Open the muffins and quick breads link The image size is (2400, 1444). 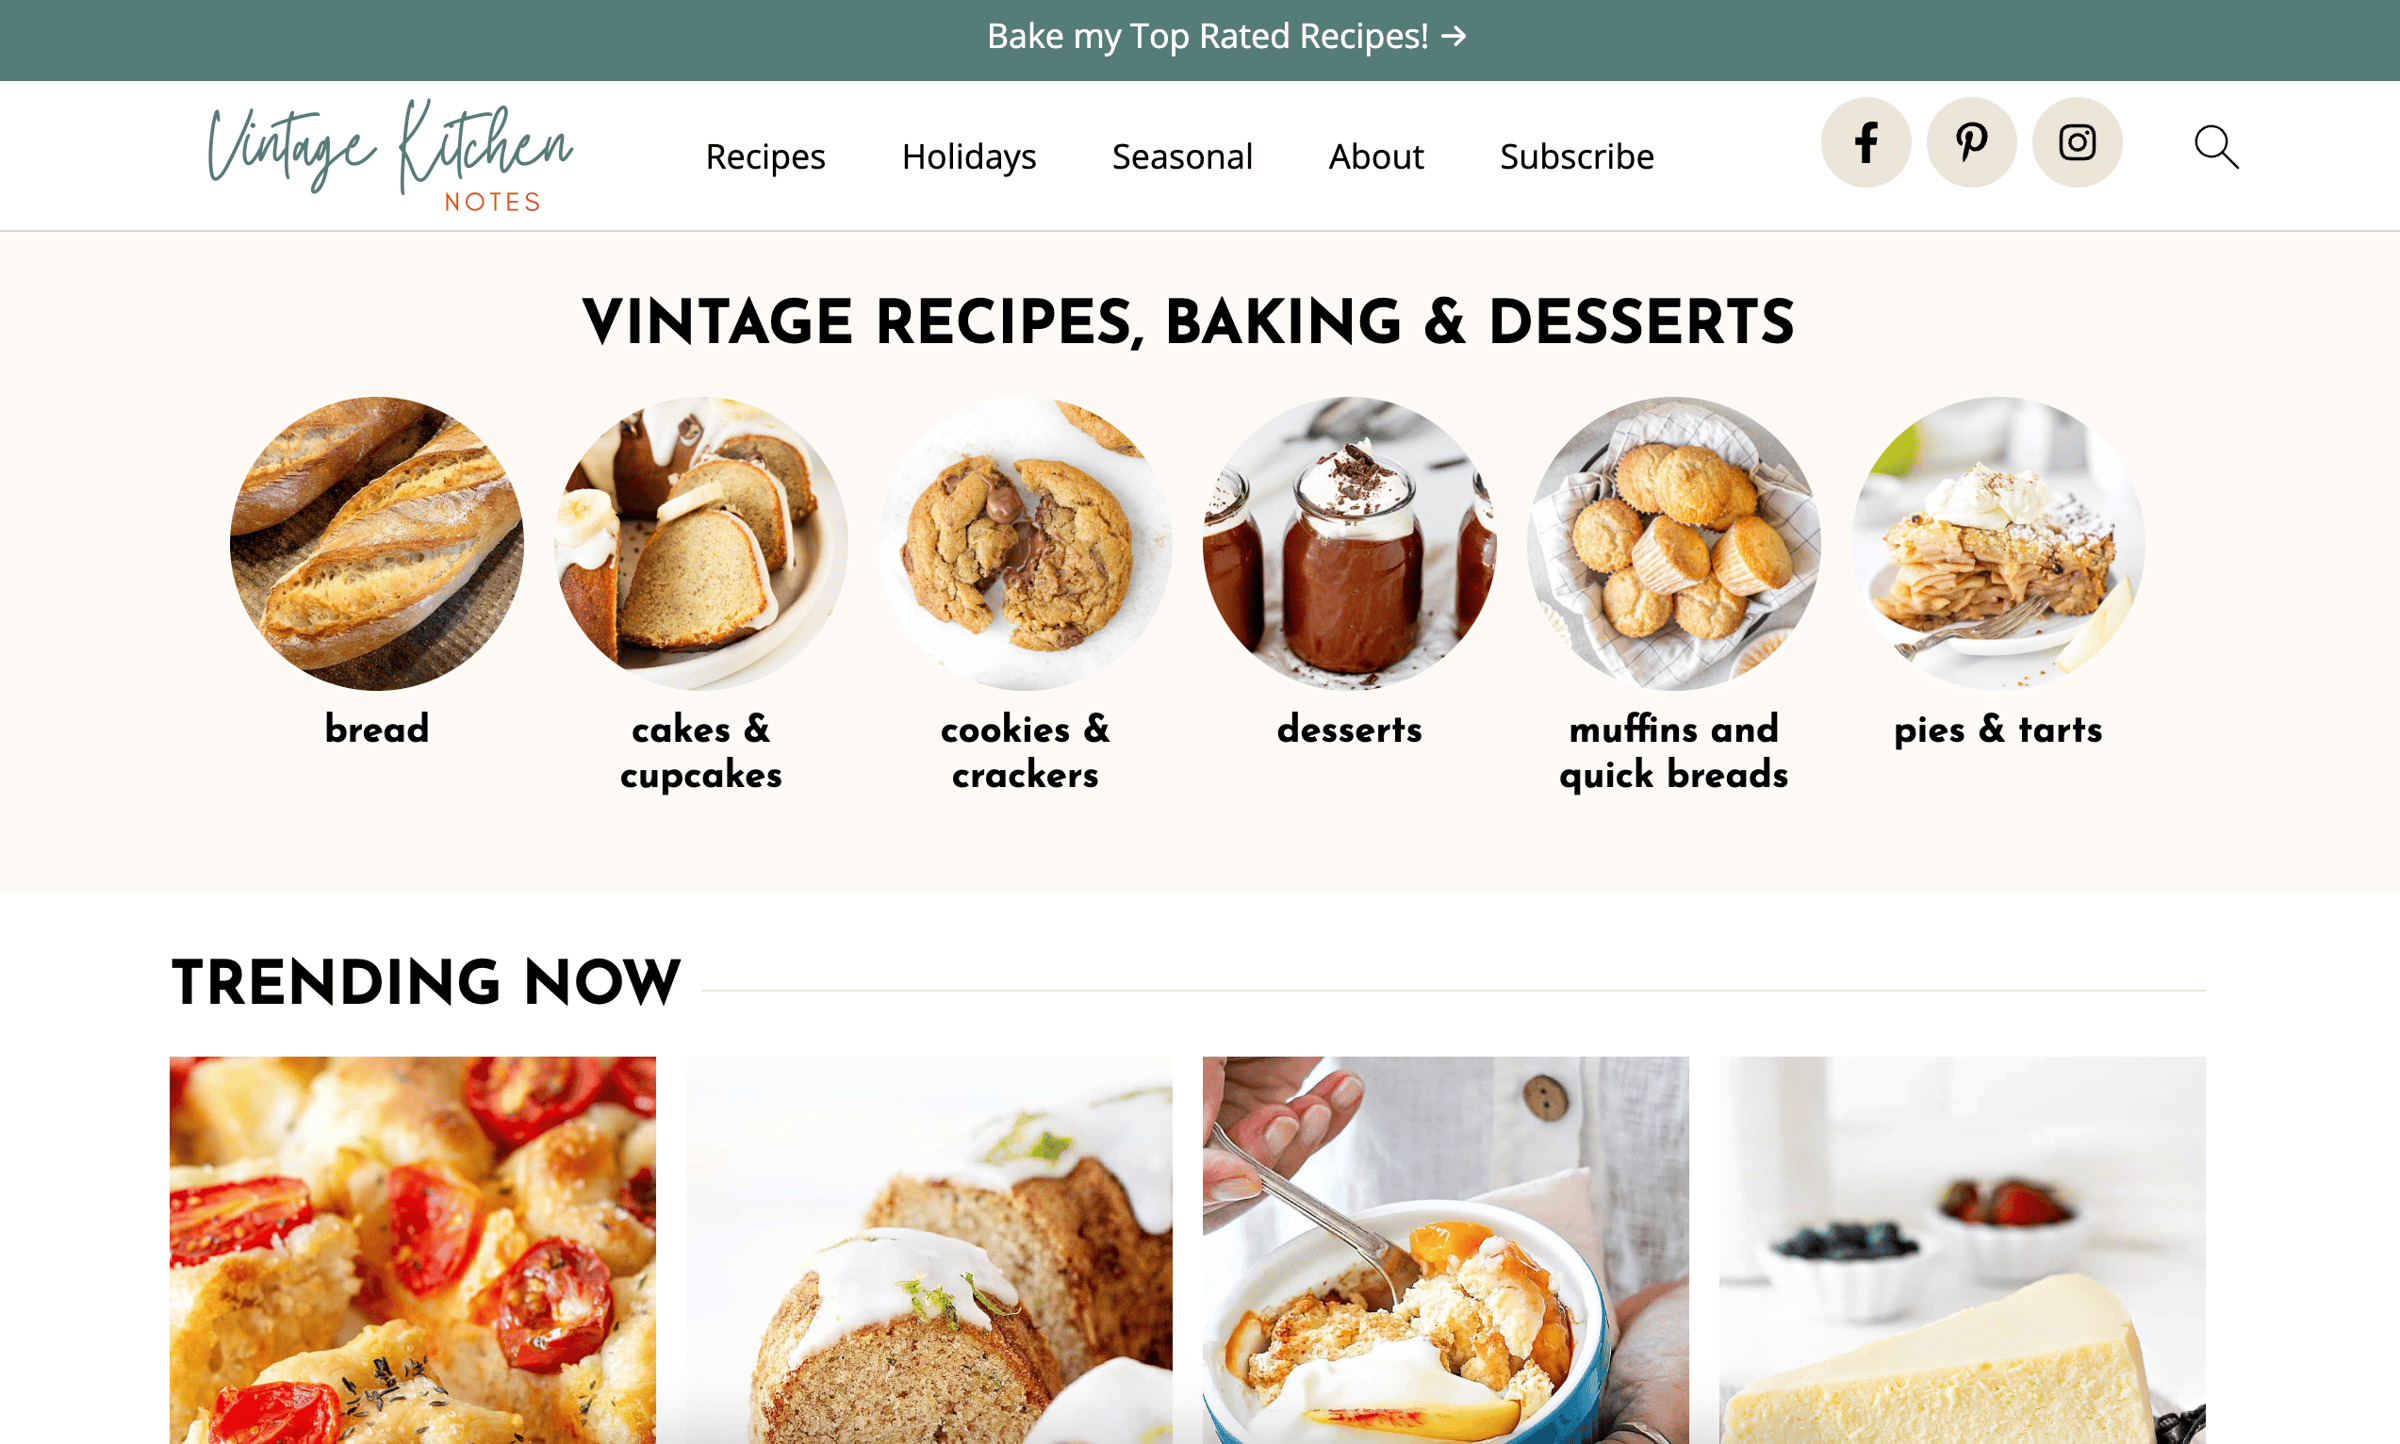[x=1674, y=752]
